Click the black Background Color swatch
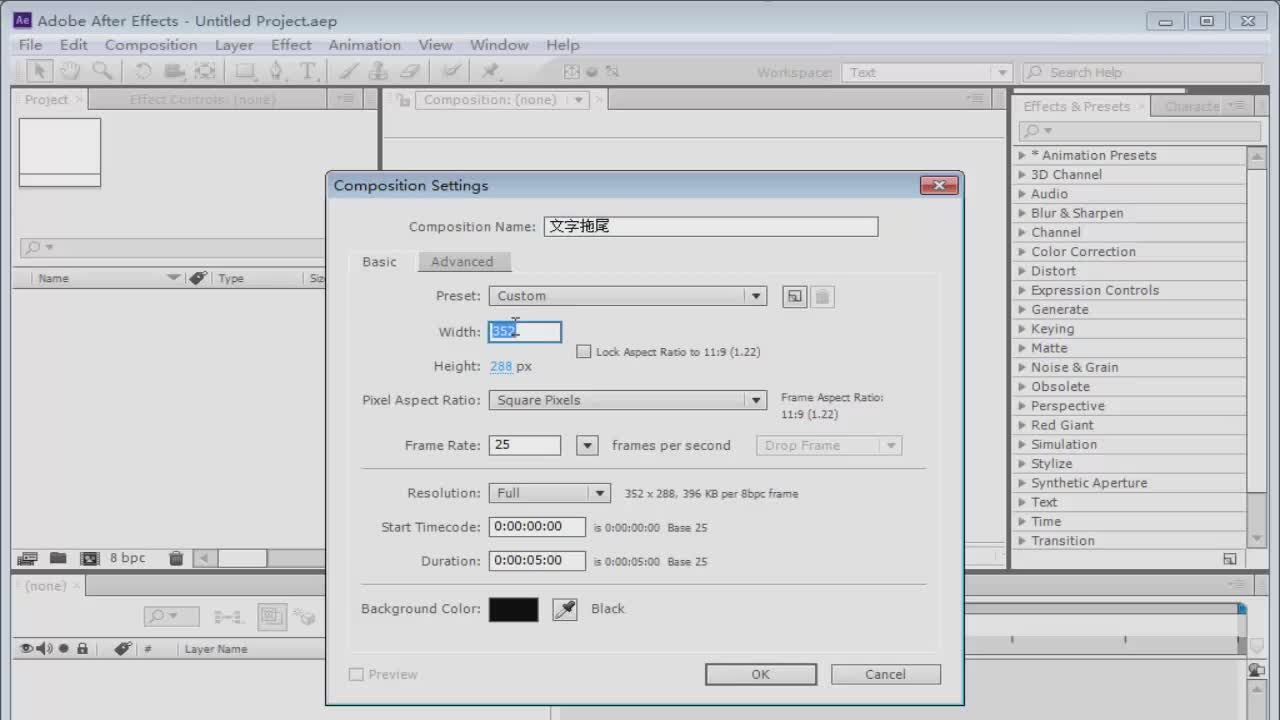 click(x=514, y=609)
